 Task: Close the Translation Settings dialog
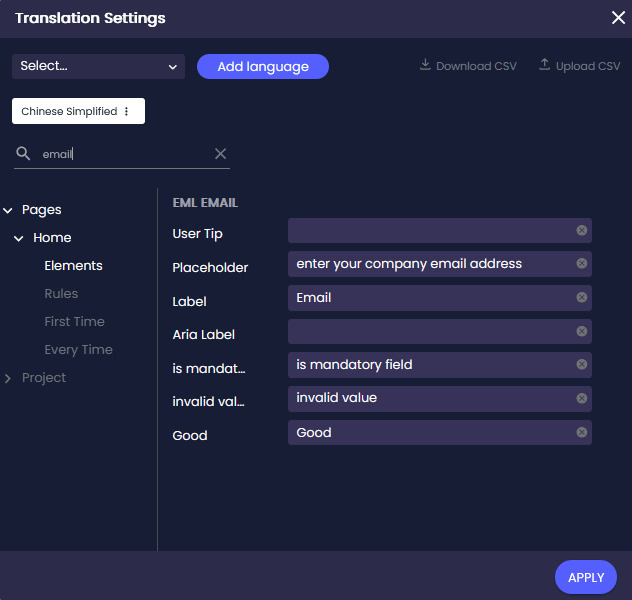(x=618, y=18)
